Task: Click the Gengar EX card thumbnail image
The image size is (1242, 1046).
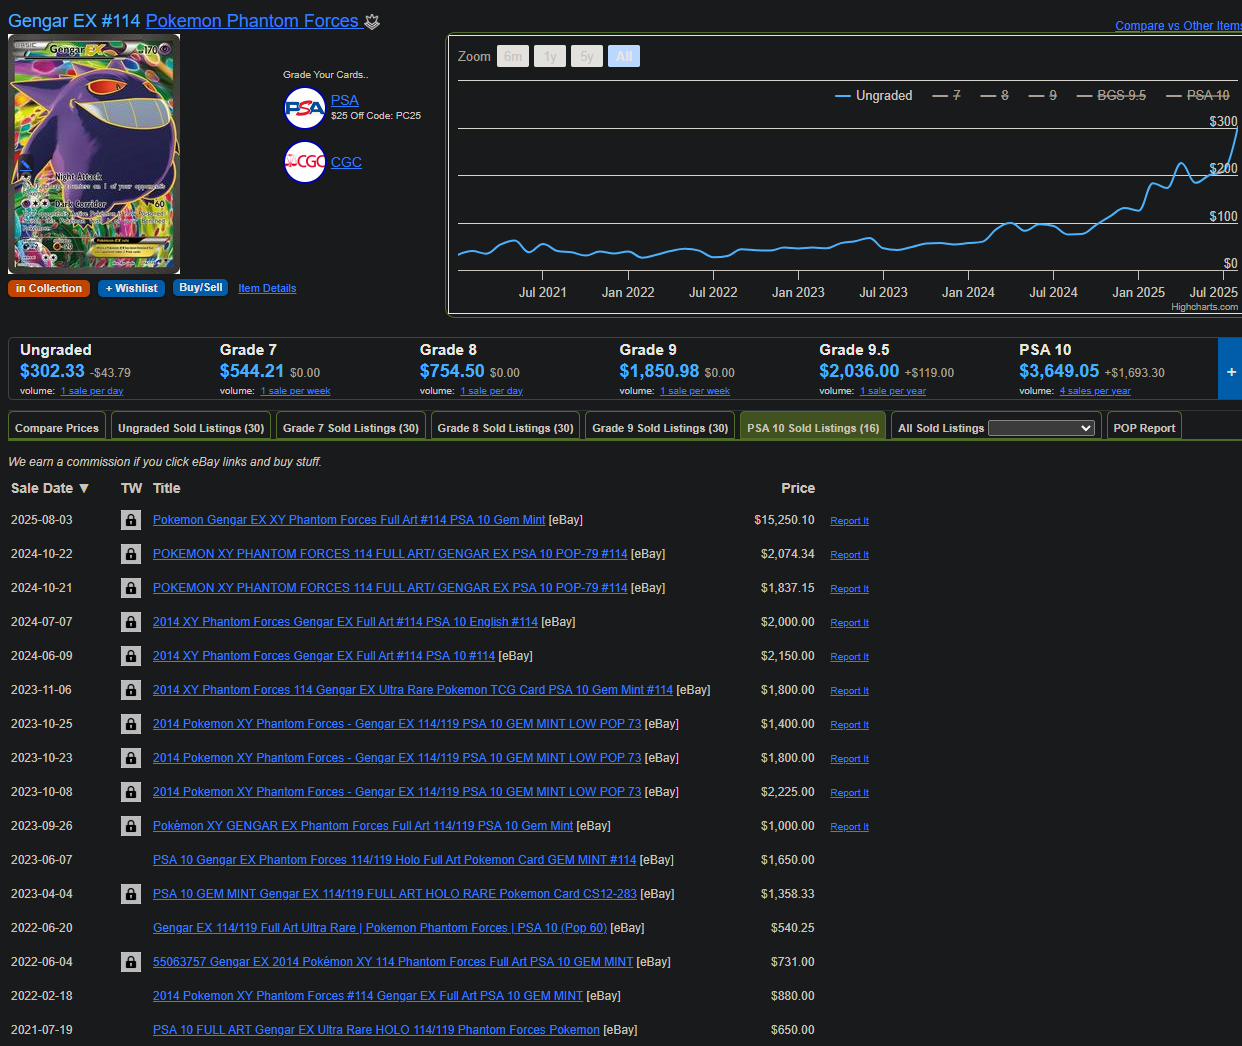Action: pyautogui.click(x=94, y=154)
